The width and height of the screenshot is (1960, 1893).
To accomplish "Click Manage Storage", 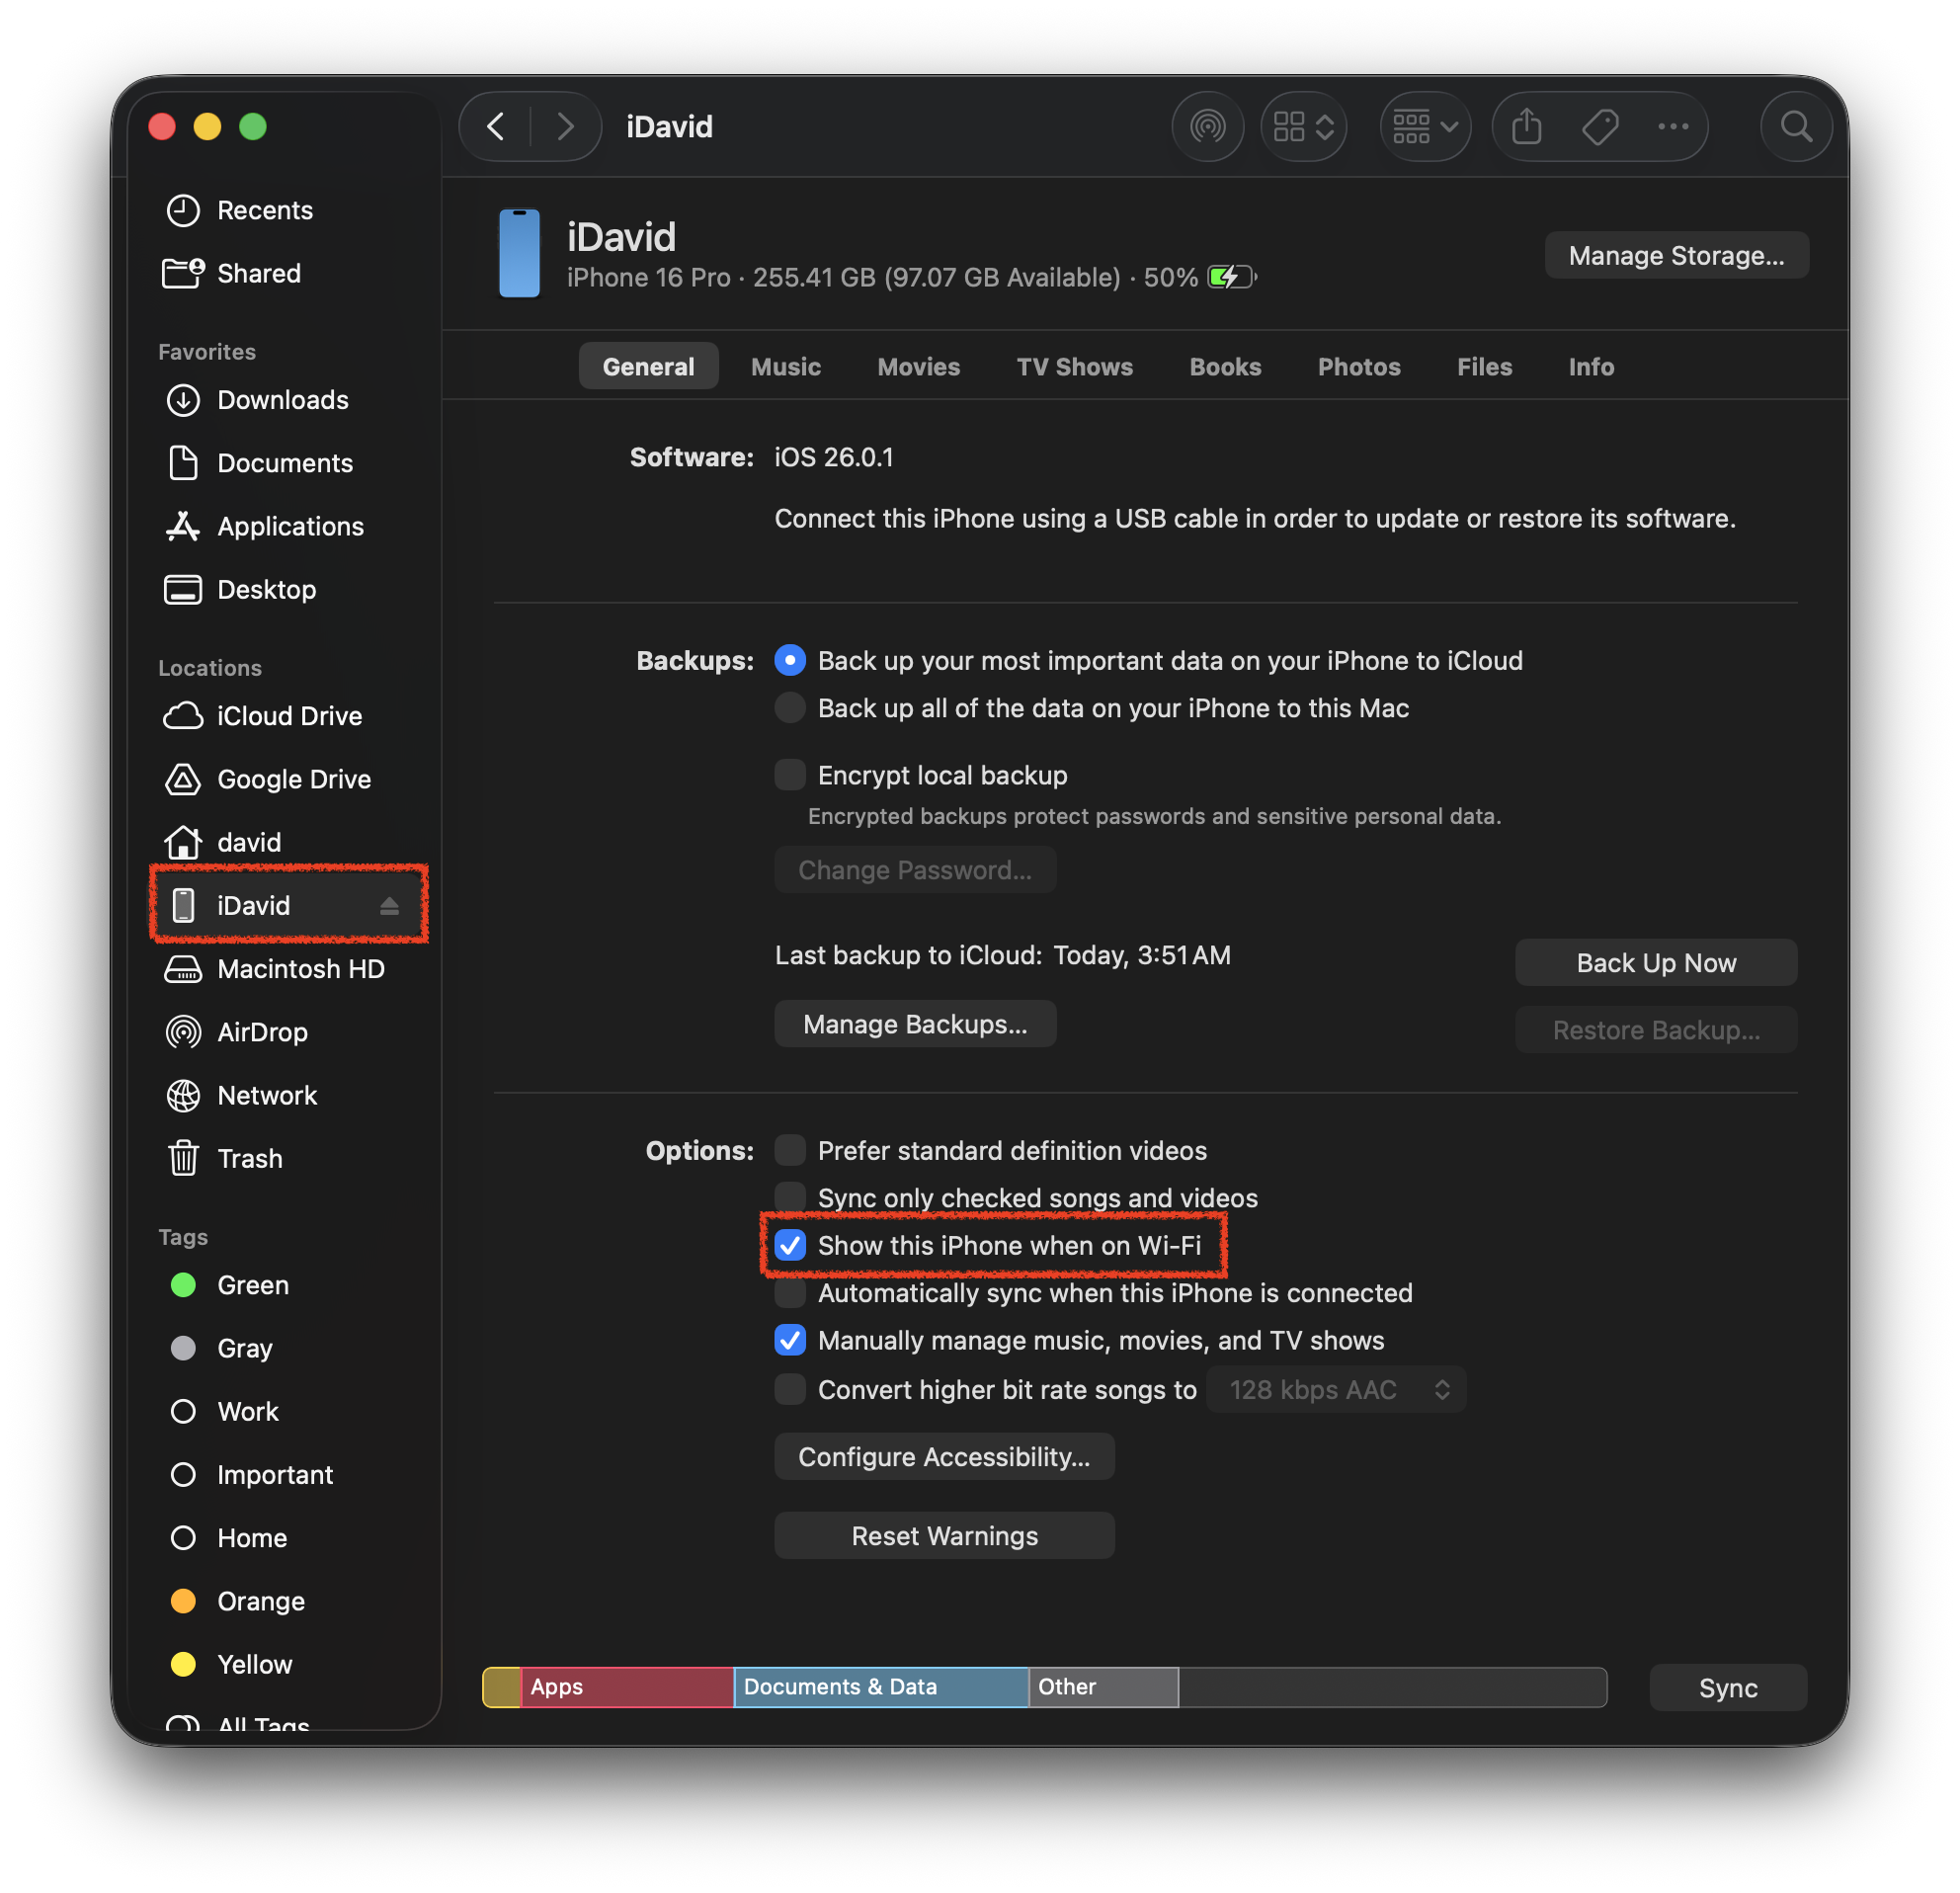I will coord(1676,255).
